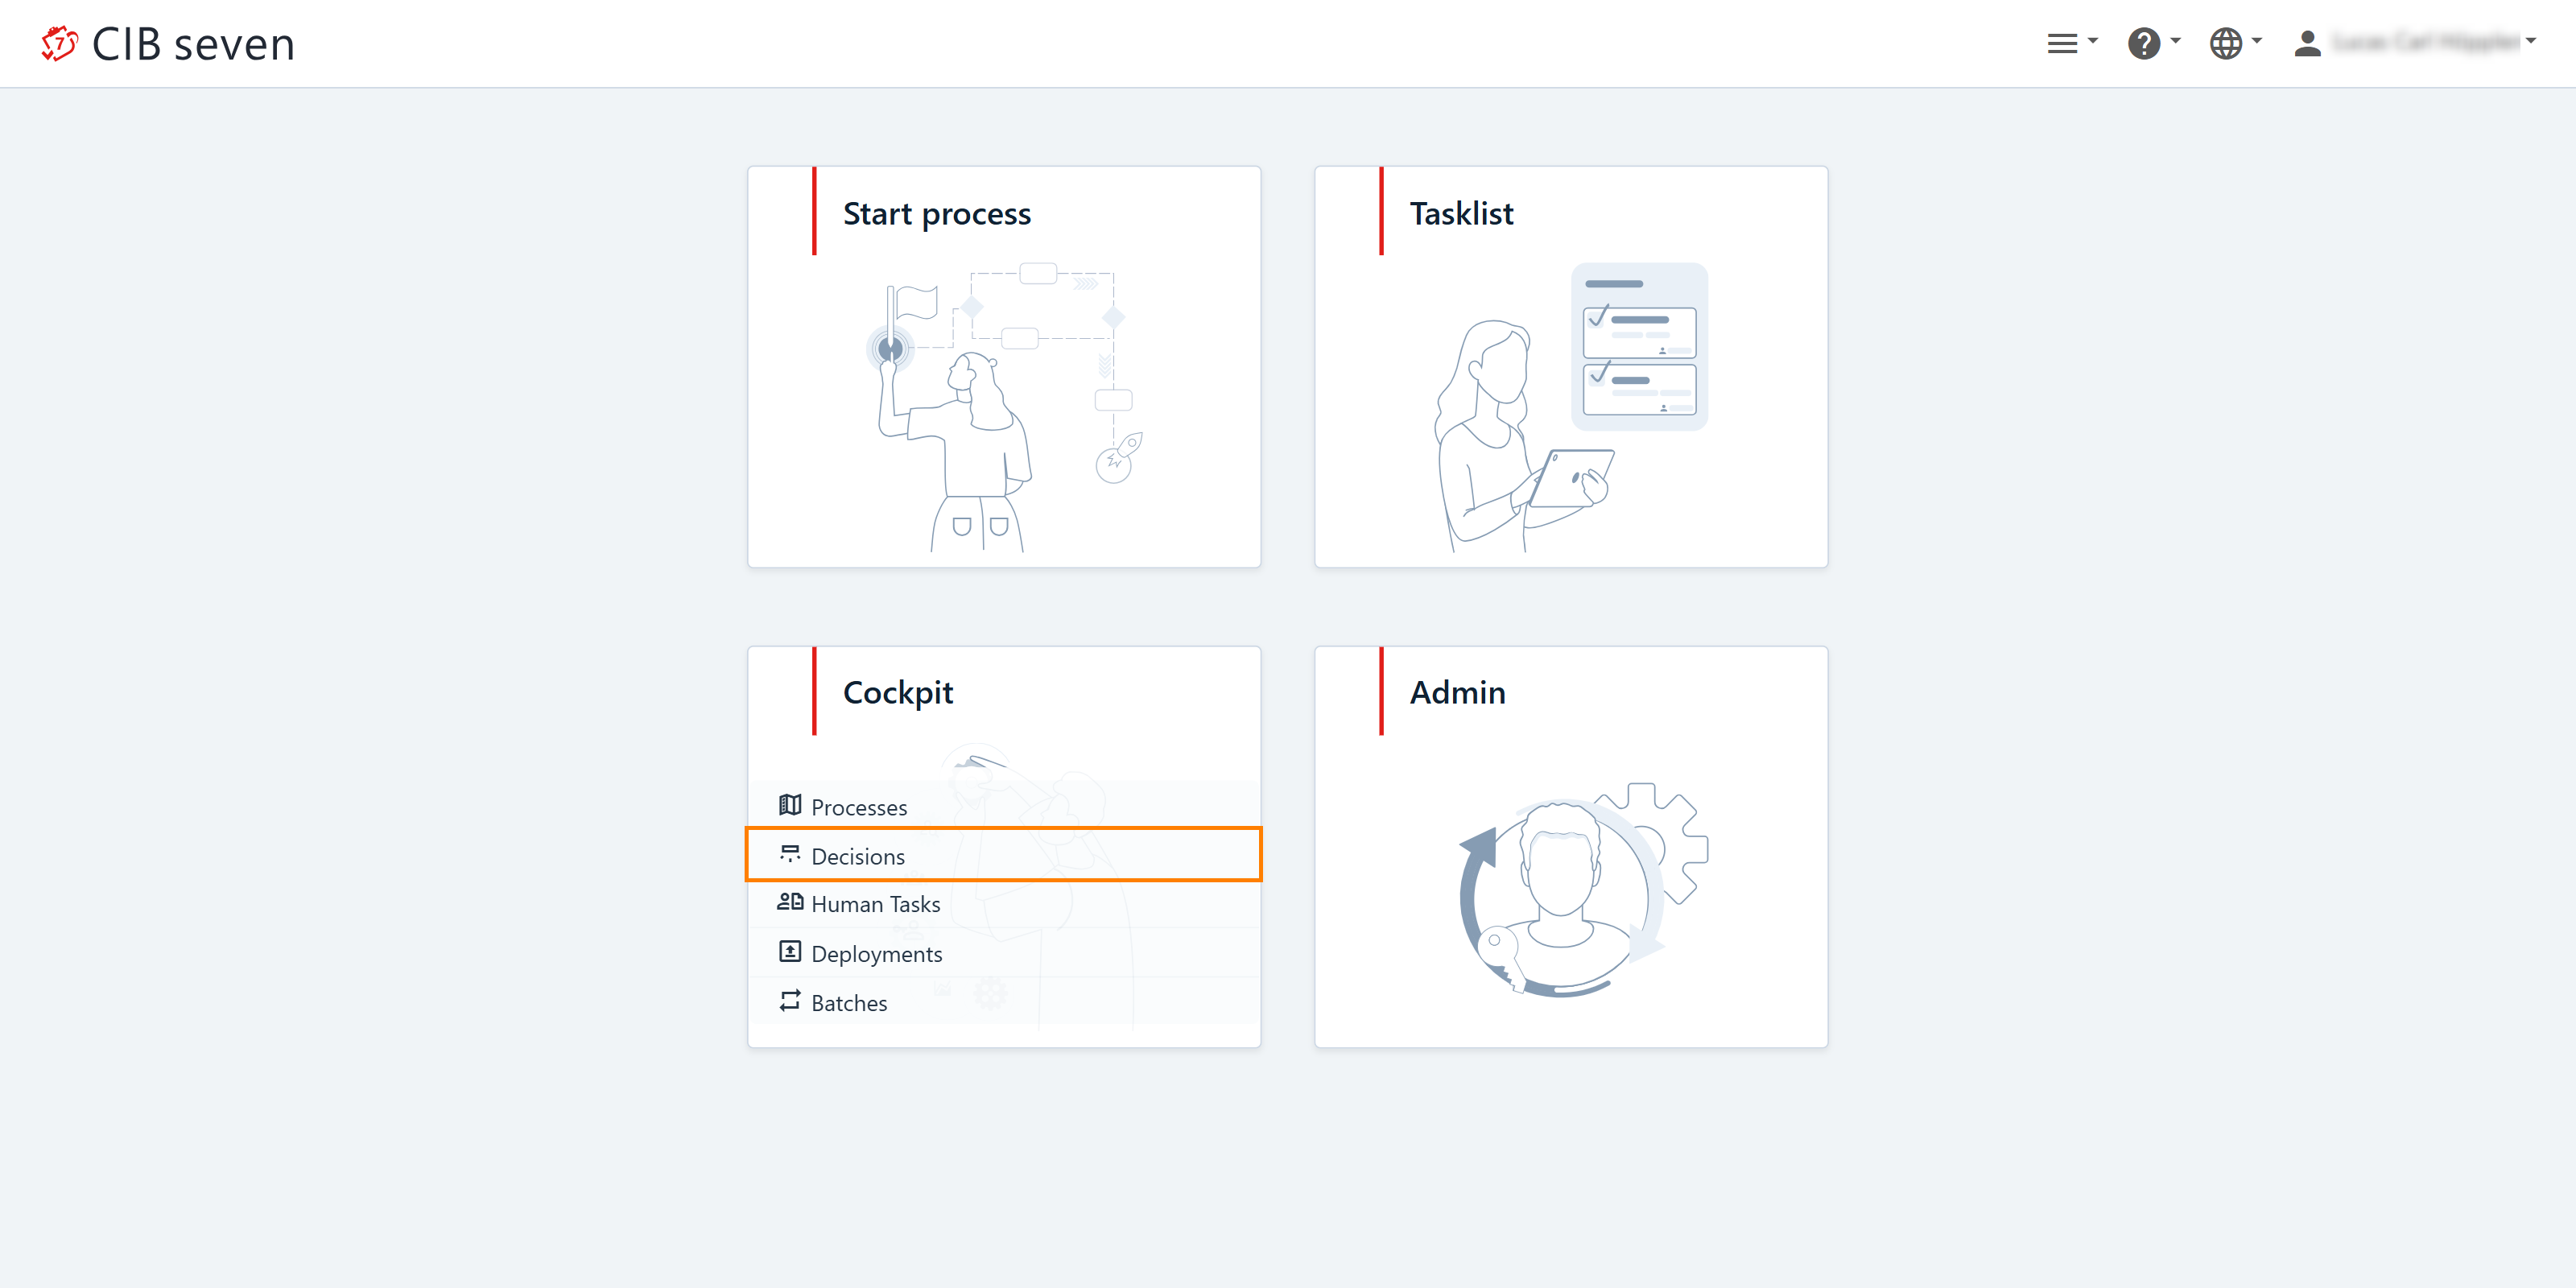2576x1288 pixels.
Task: Select Decisions in the Cockpit list
Action: (858, 856)
